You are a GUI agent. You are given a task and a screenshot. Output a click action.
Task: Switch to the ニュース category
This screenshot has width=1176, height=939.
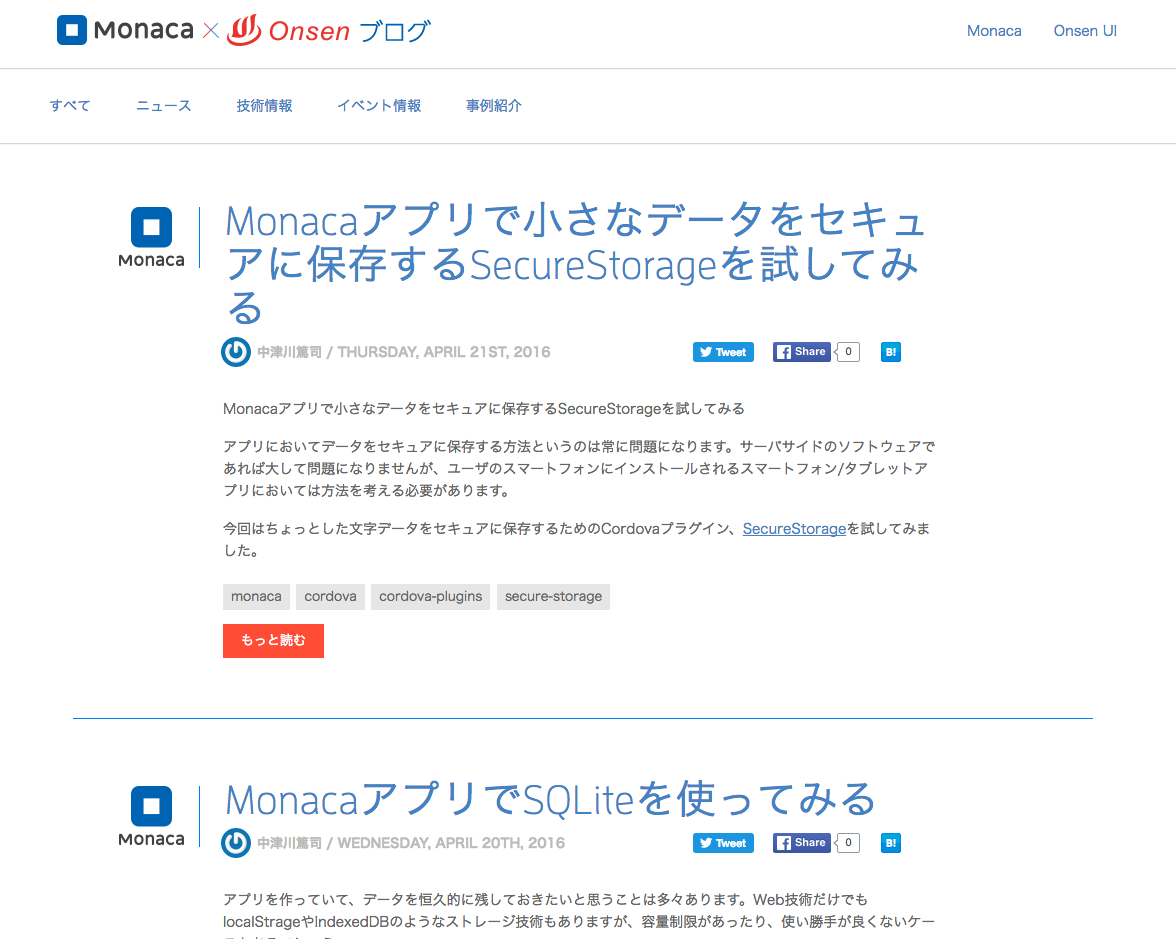(x=164, y=106)
